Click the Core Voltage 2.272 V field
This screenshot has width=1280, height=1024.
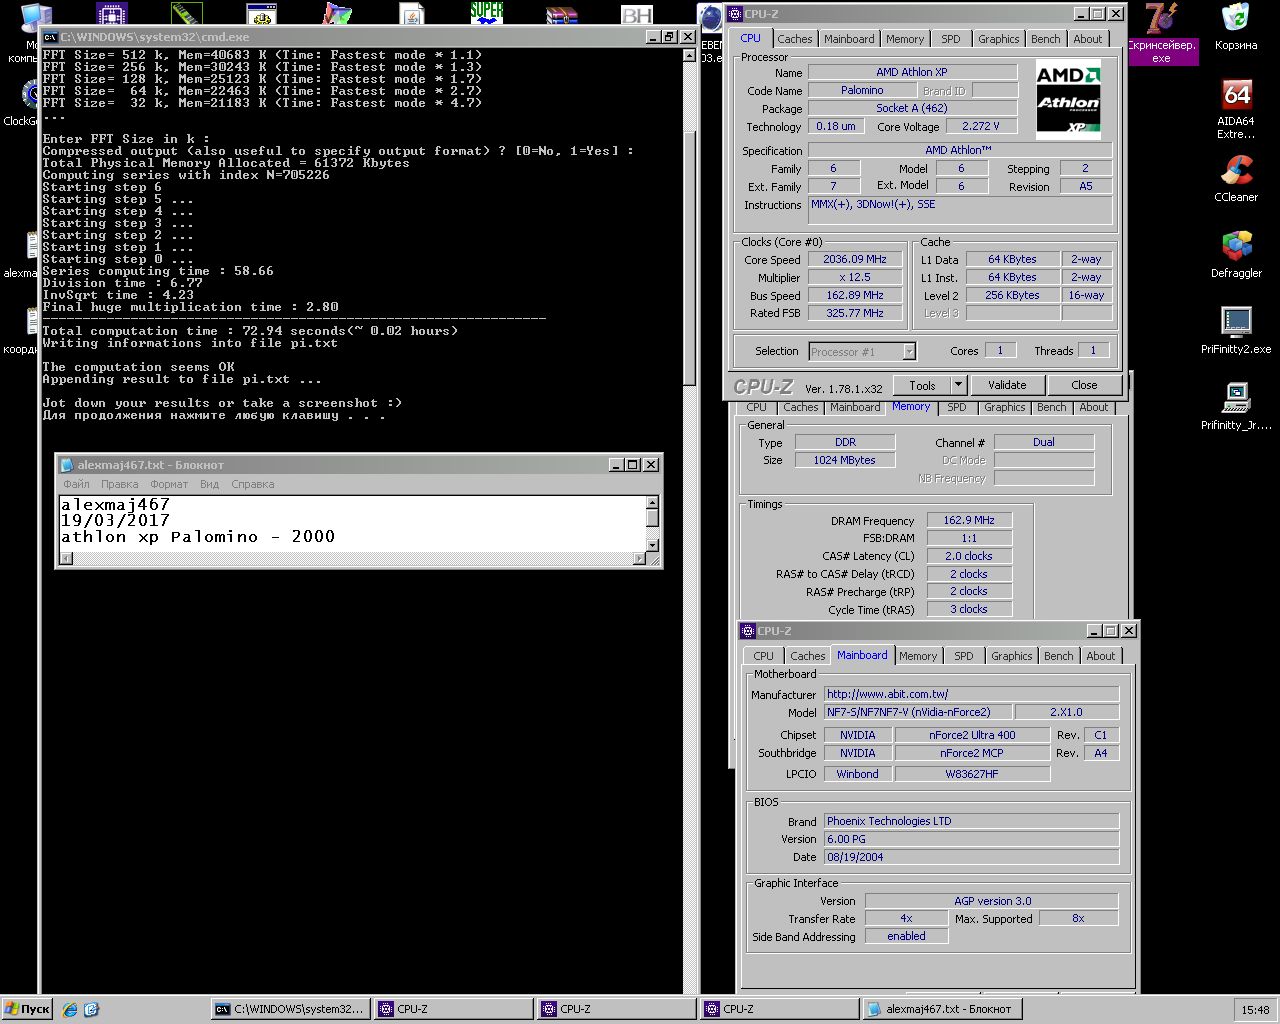[980, 126]
